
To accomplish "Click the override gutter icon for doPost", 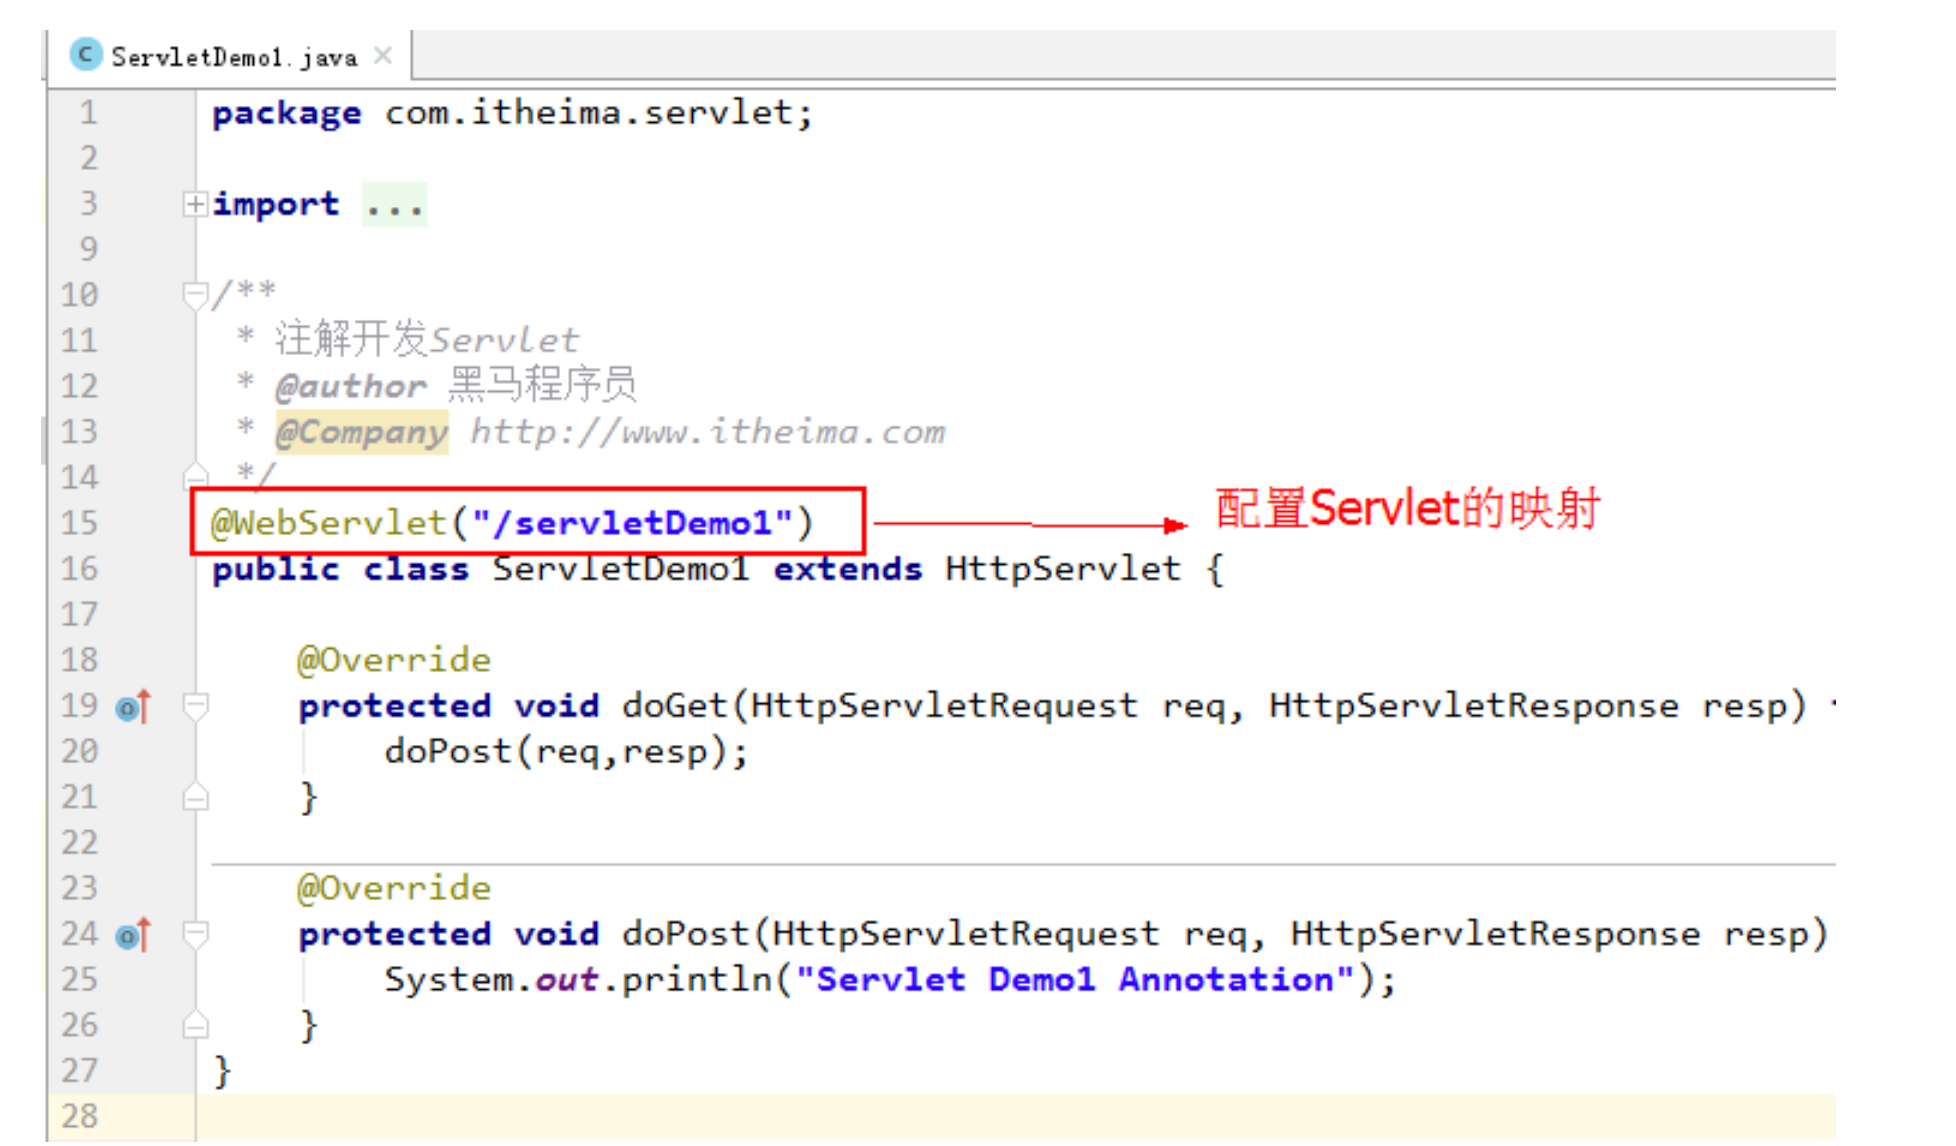I will pyautogui.click(x=133, y=935).
